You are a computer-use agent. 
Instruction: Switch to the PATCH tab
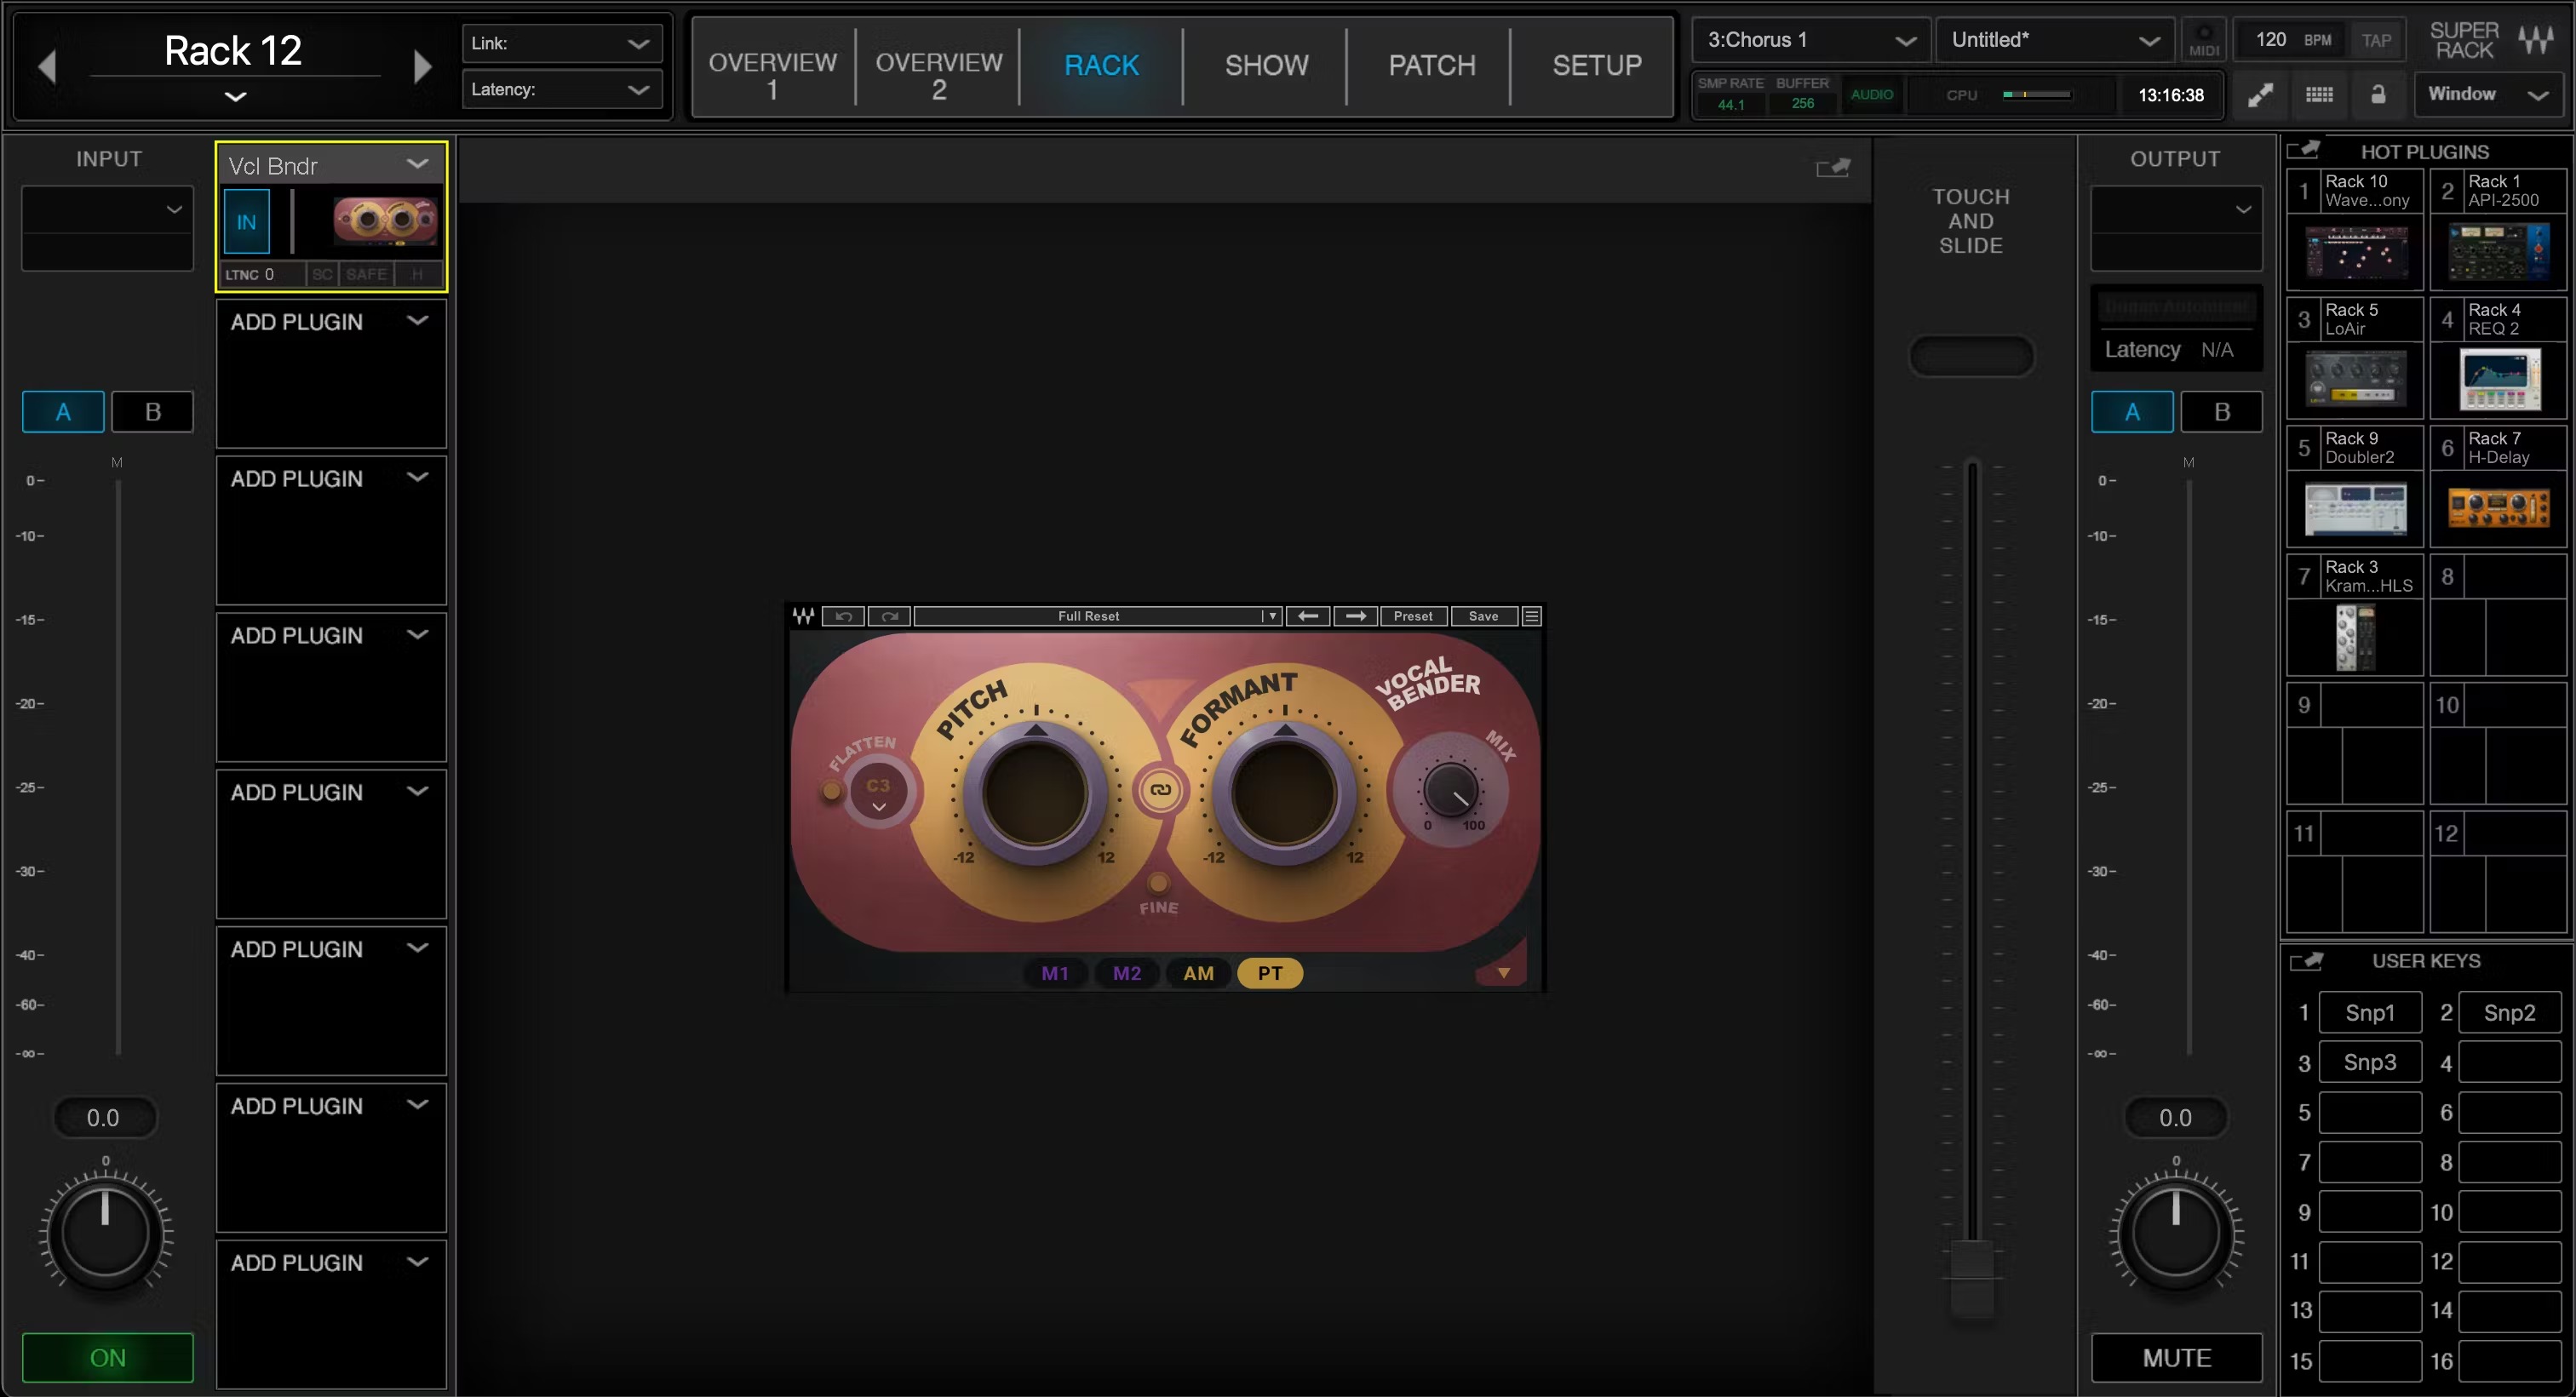click(x=1431, y=66)
